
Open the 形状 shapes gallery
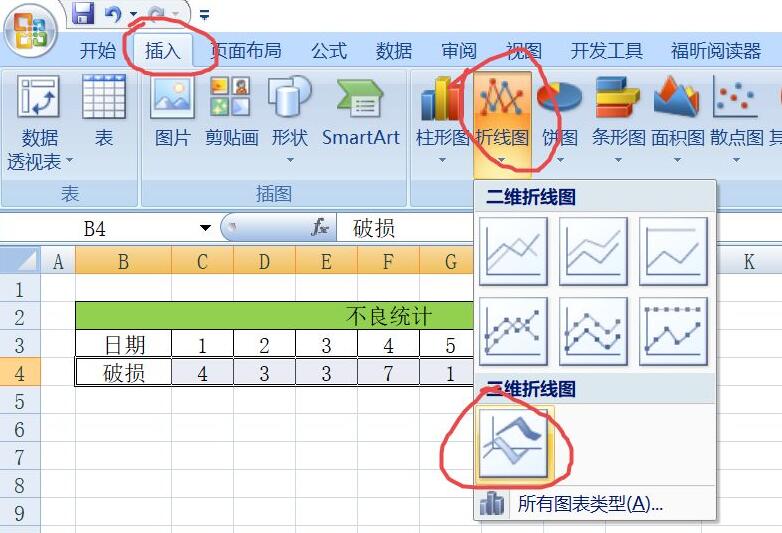click(290, 120)
